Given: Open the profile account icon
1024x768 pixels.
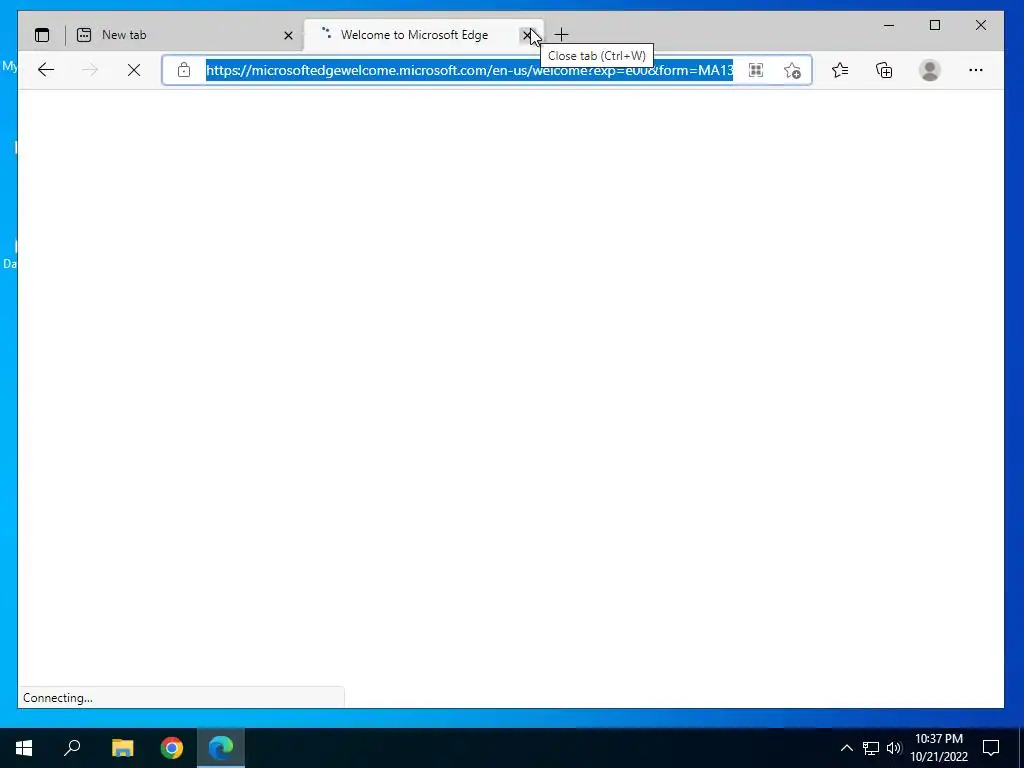Looking at the screenshot, I should [x=929, y=70].
